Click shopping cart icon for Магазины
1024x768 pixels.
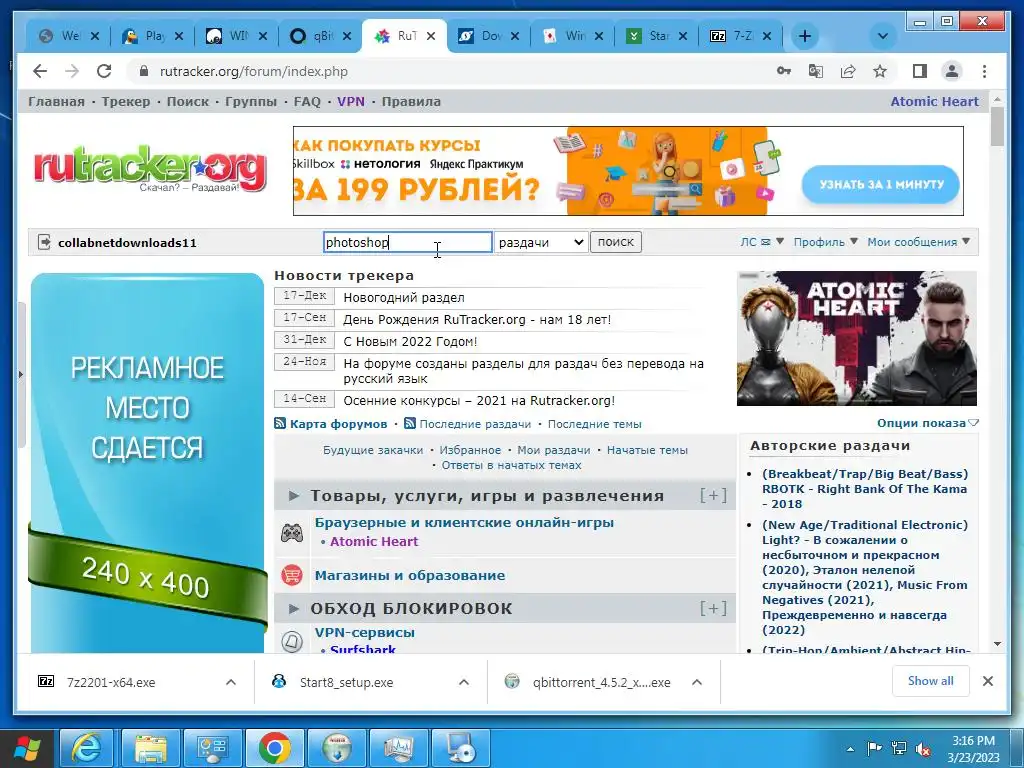click(x=291, y=575)
